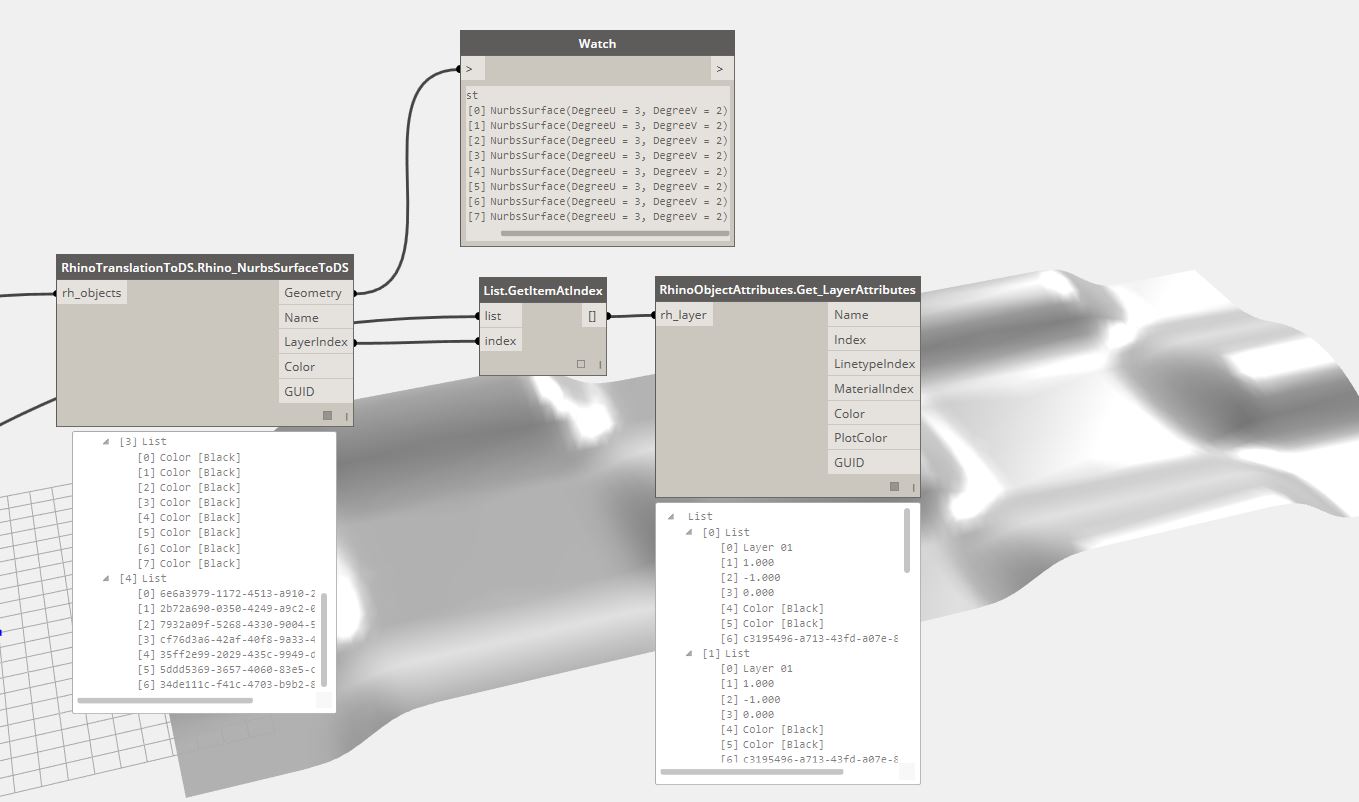This screenshot has width=1359, height=802.
Task: Click lacing indicator on Rhino_NurbsSurfaceToDS node
Action: click(347, 416)
